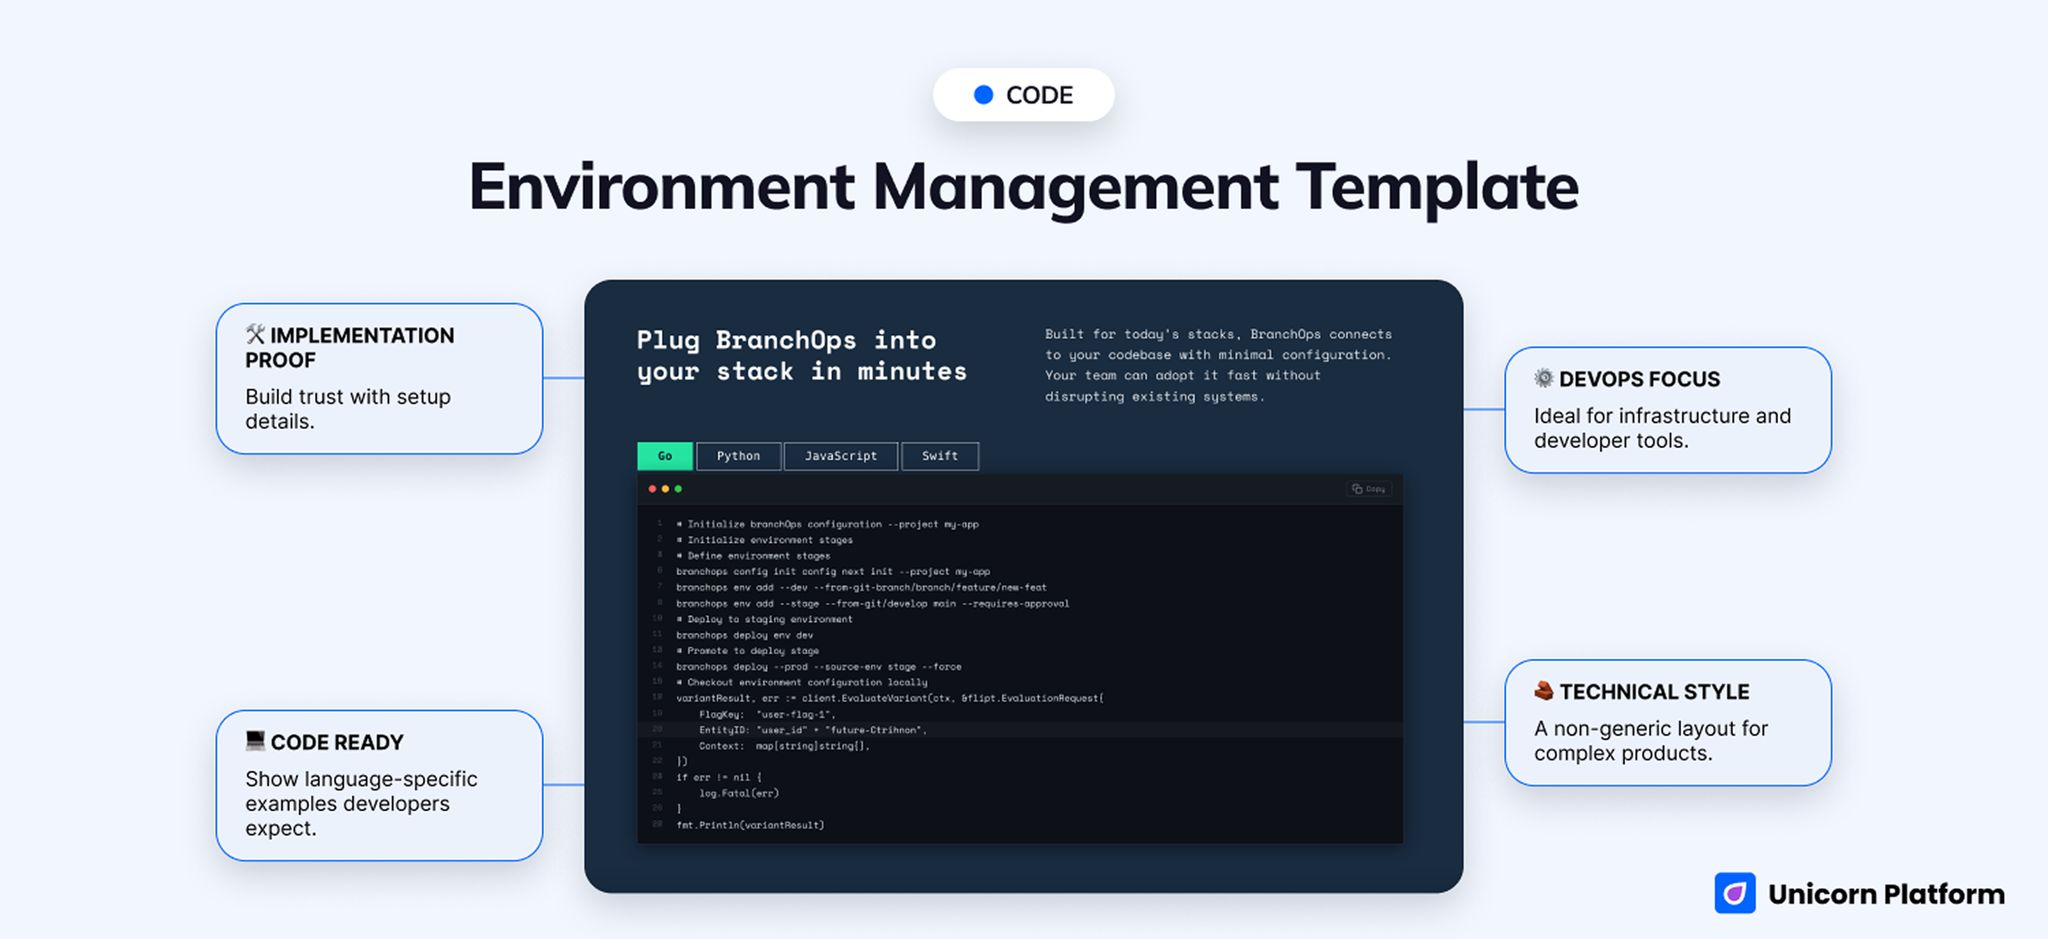Click the 'Built for today's stacks' description
The height and width of the screenshot is (939, 2048).
1218,365
